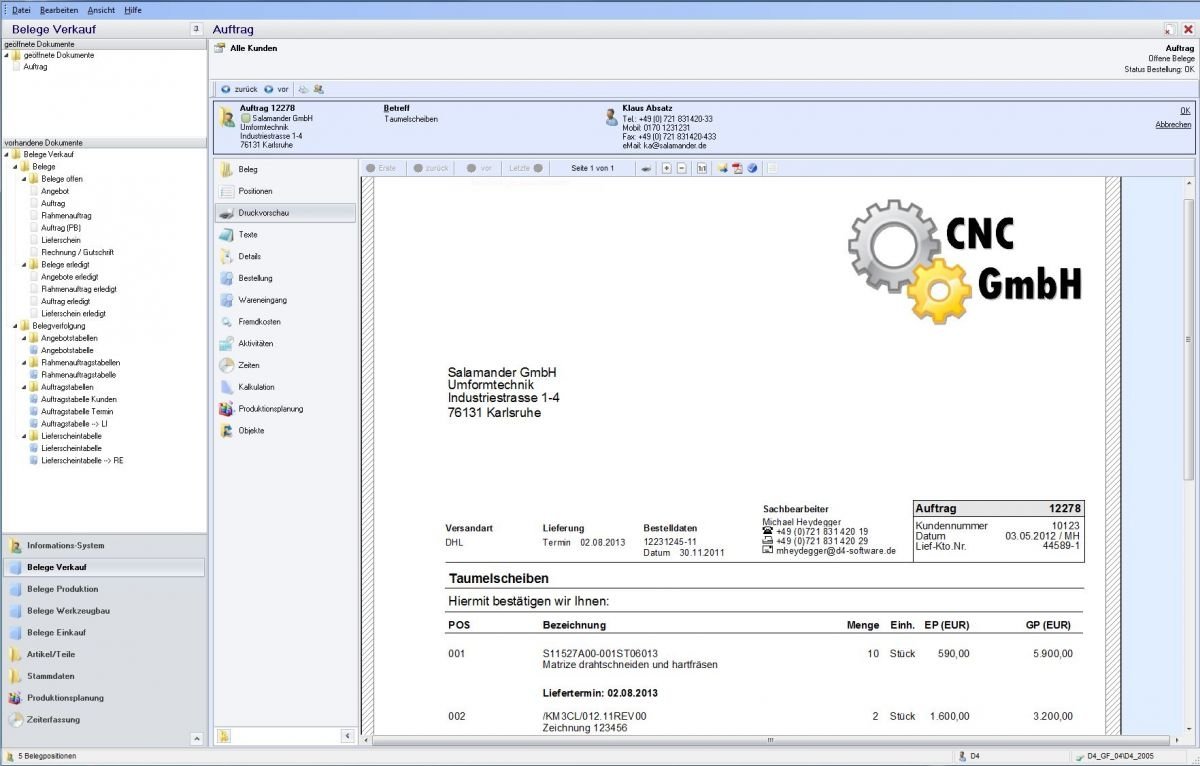Open the Datei menu
The image size is (1200, 766).
click(x=21, y=10)
